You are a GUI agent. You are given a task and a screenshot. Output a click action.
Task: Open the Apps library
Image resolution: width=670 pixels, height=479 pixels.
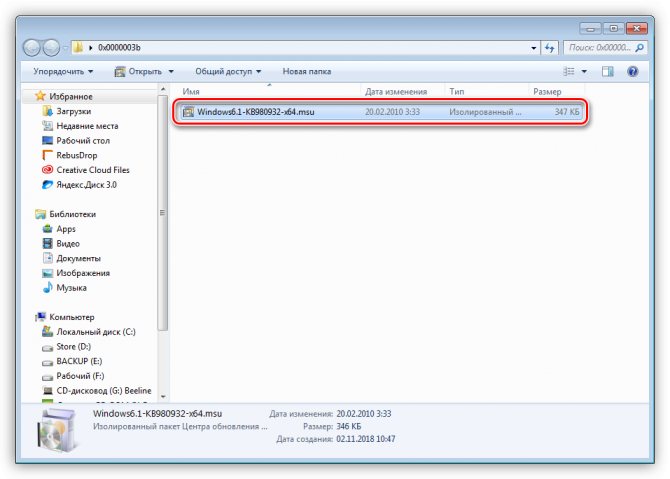66,229
